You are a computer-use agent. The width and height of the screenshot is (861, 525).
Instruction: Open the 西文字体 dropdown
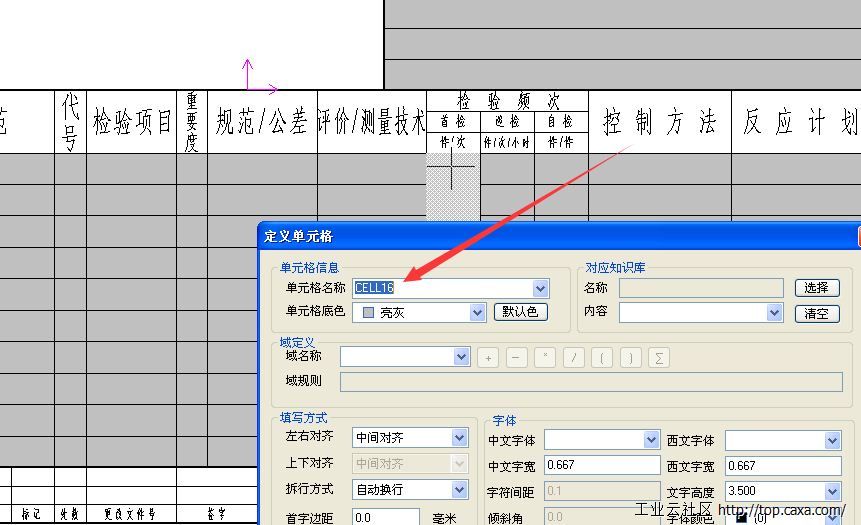point(832,440)
